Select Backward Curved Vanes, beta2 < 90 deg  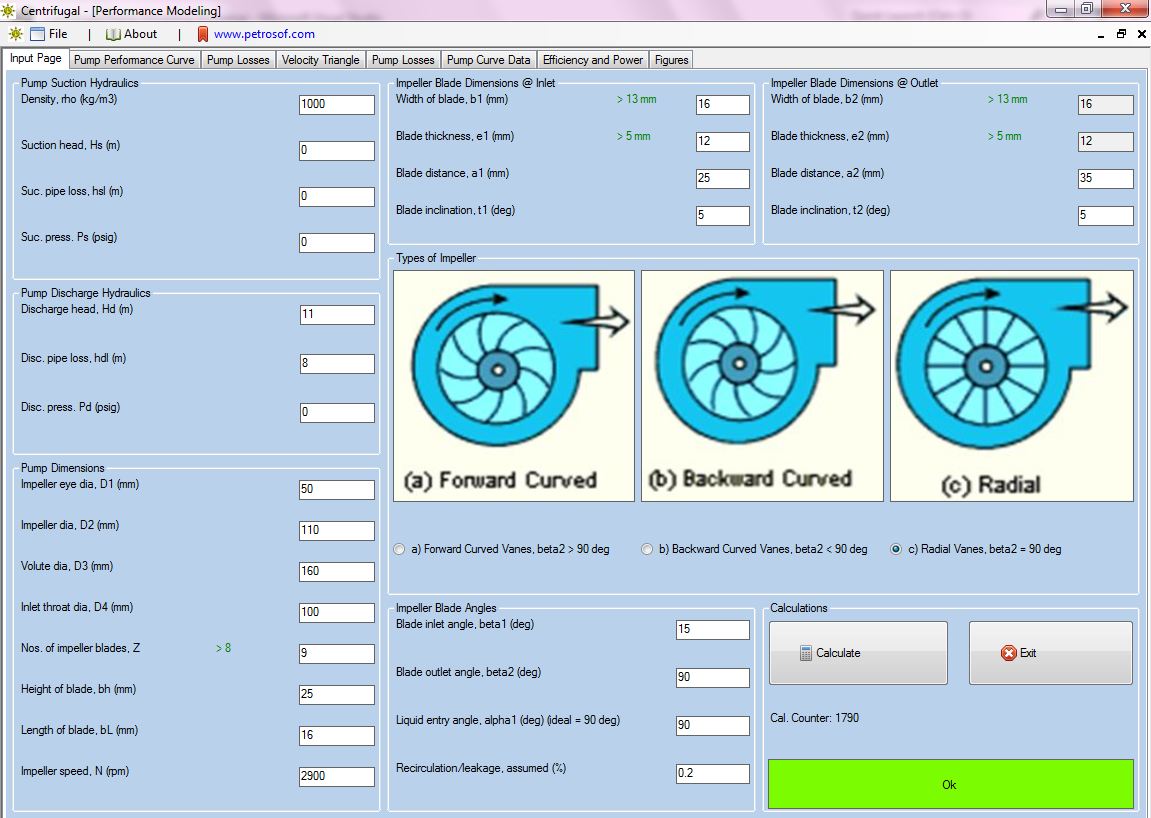647,549
